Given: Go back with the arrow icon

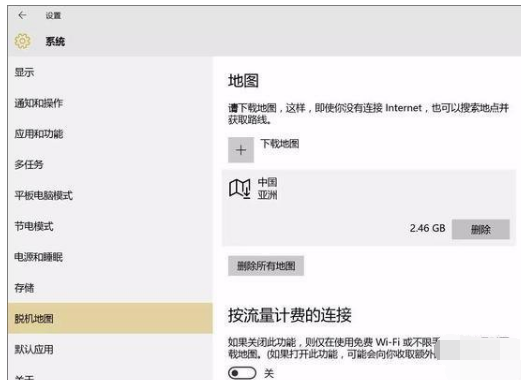Looking at the screenshot, I should 22,15.
